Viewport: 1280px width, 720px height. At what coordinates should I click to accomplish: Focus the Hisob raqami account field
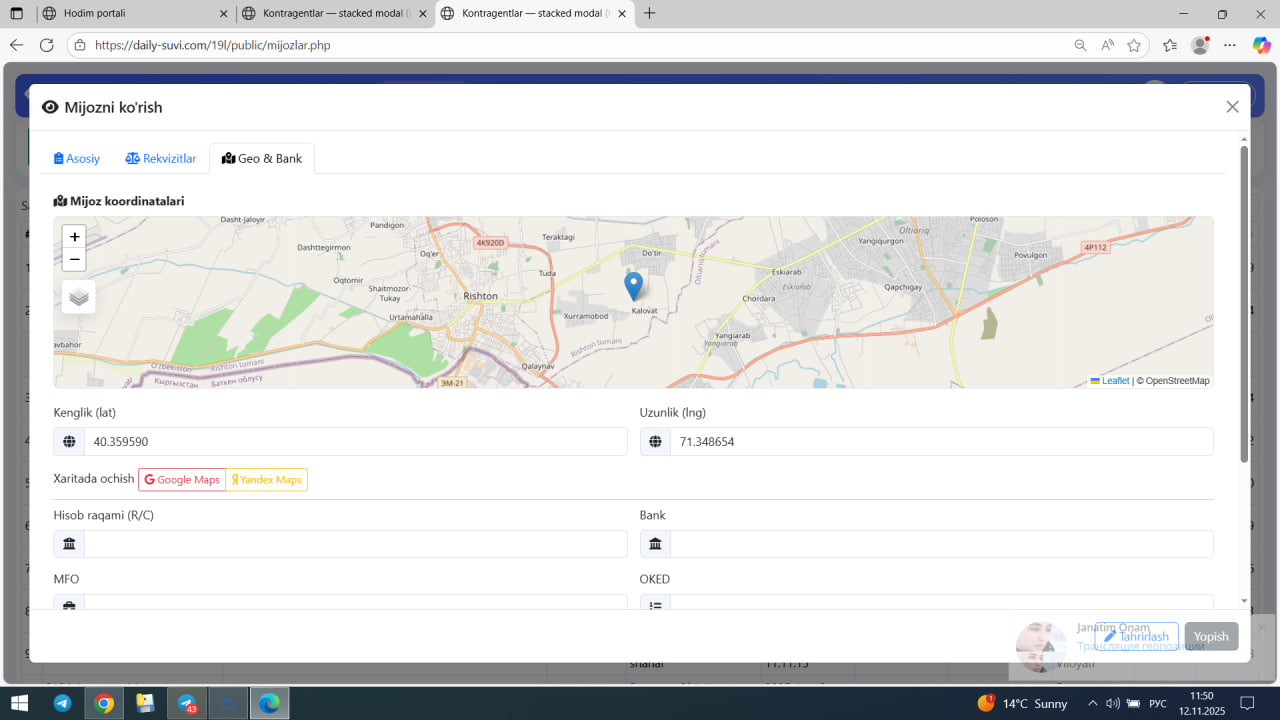(355, 544)
